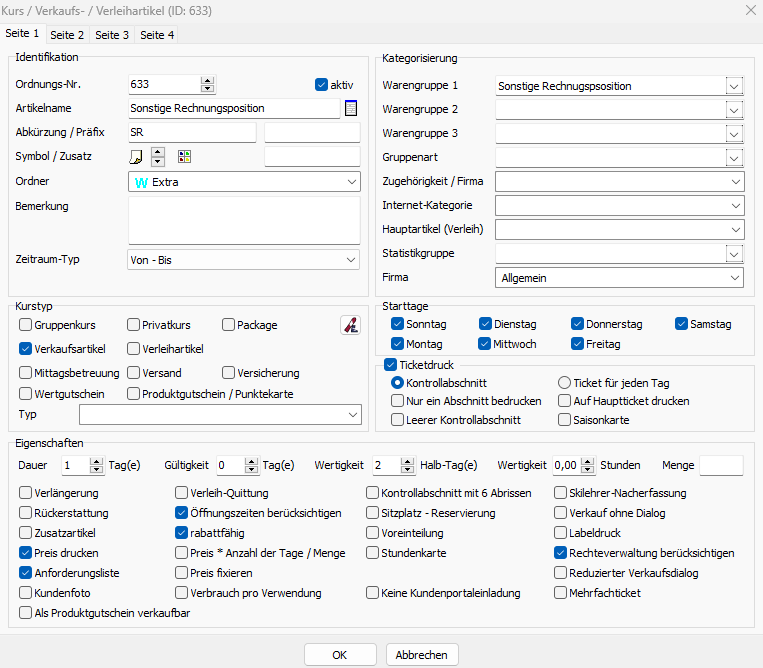The image size is (763, 668).
Task: Check the Verleihartikel checkbox
Action: (x=133, y=348)
